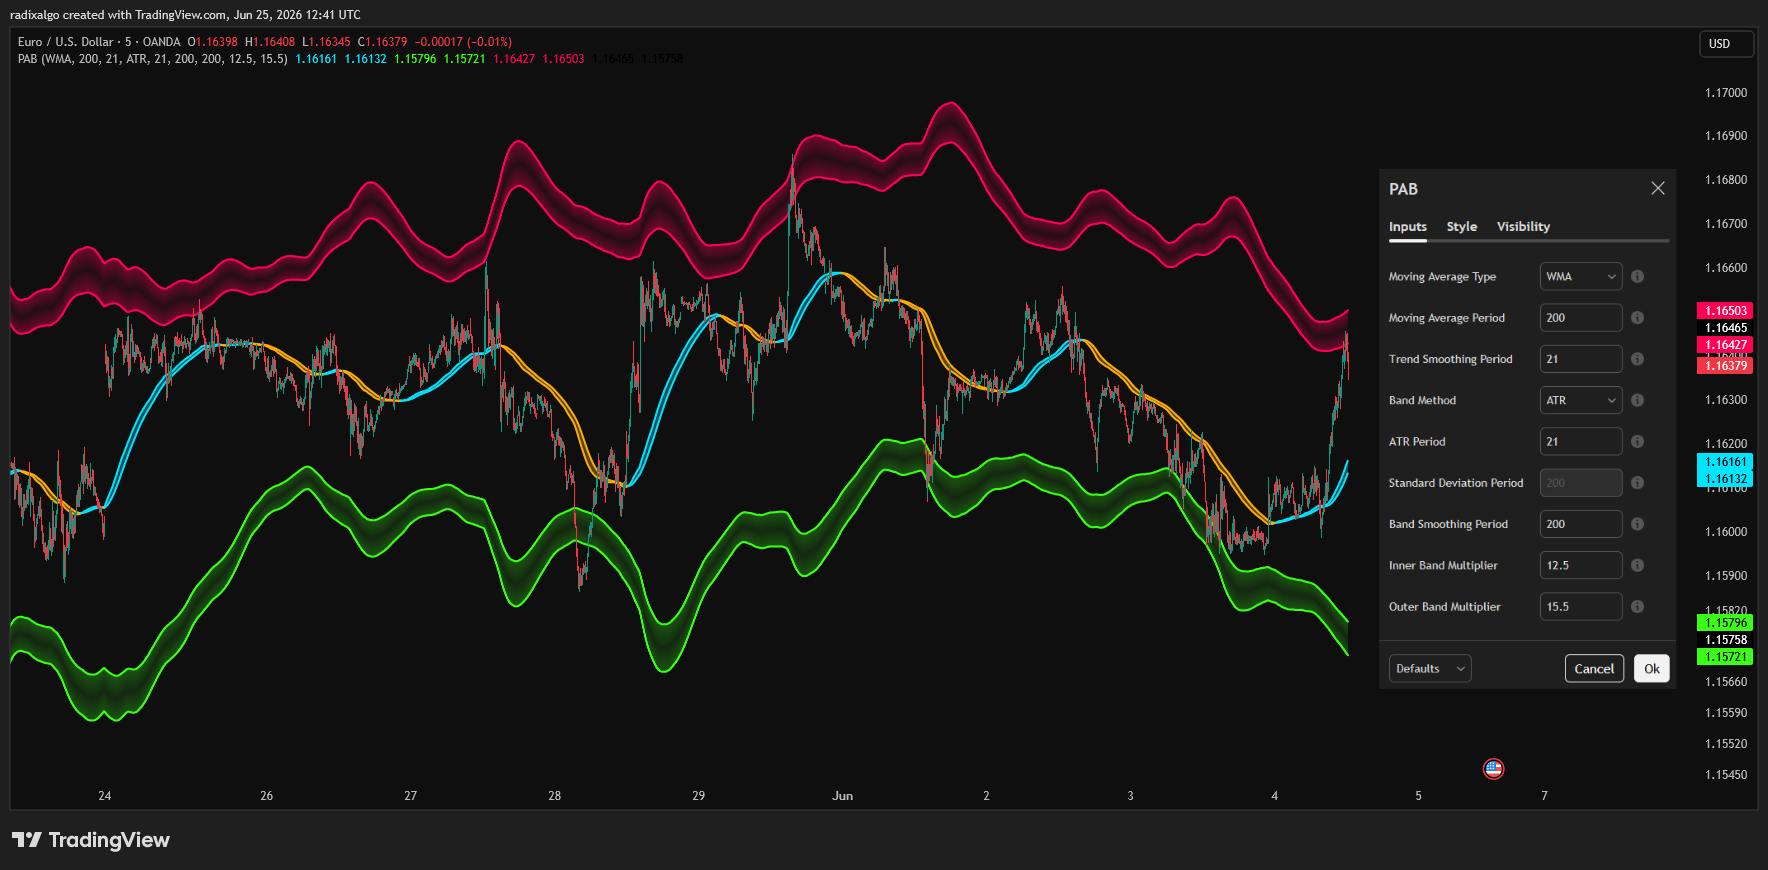Edit the Moving Average Period field
1768x870 pixels.
[x=1580, y=318]
